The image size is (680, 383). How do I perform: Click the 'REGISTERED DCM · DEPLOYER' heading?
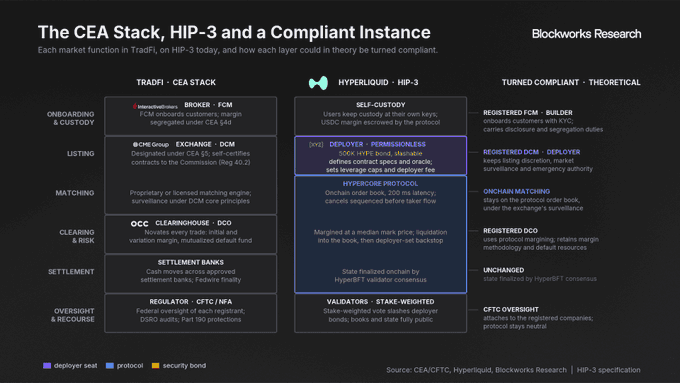pyautogui.click(x=532, y=152)
